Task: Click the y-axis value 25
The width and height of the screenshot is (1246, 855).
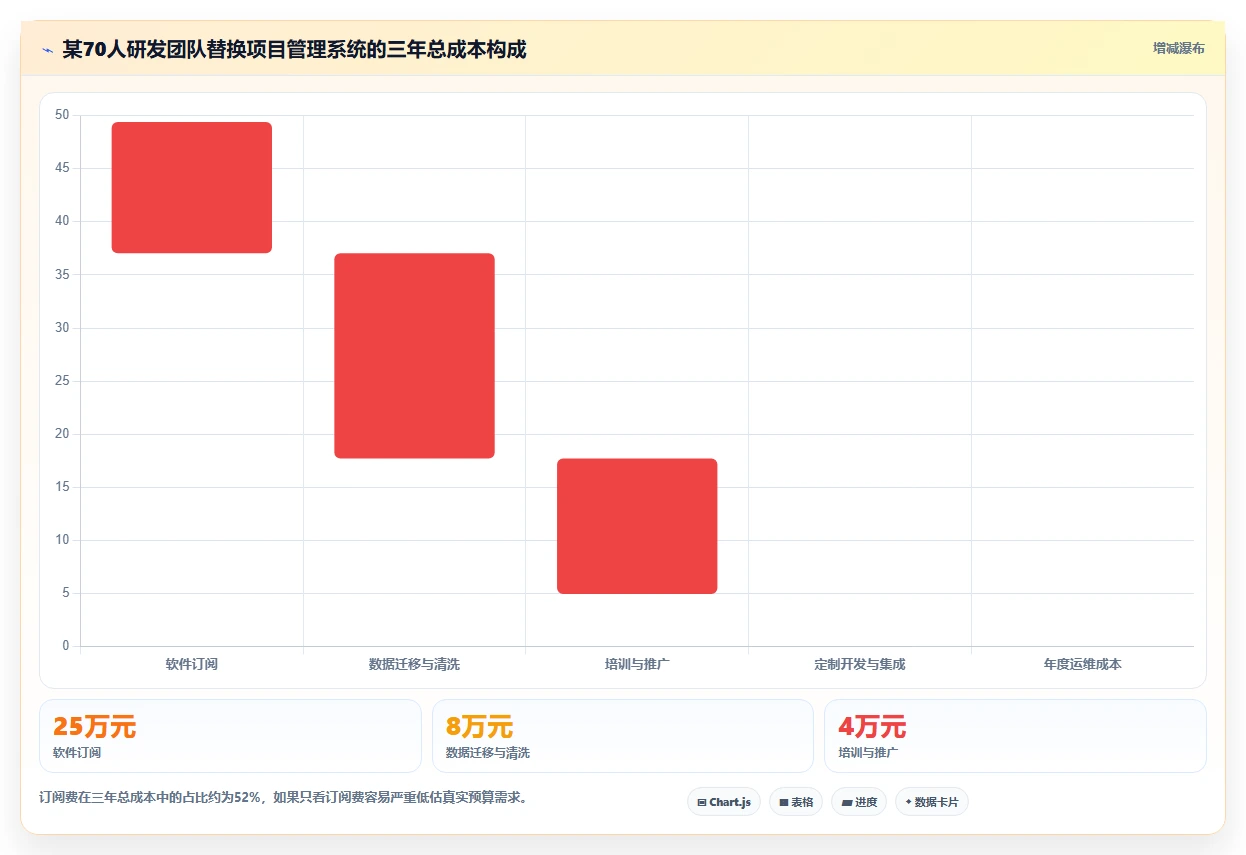Action: (x=62, y=381)
